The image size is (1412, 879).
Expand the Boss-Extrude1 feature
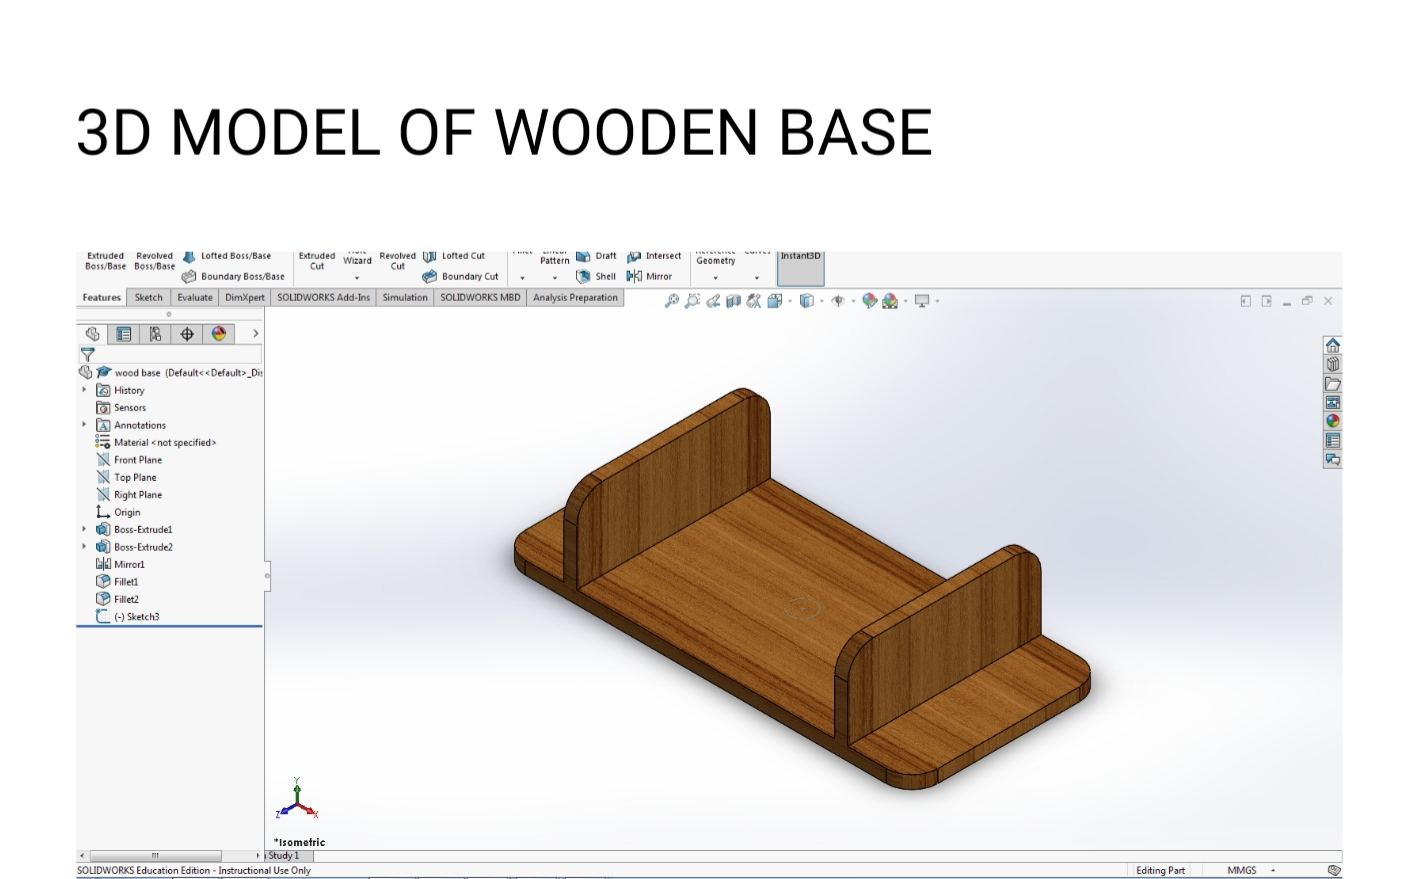pyautogui.click(x=84, y=529)
